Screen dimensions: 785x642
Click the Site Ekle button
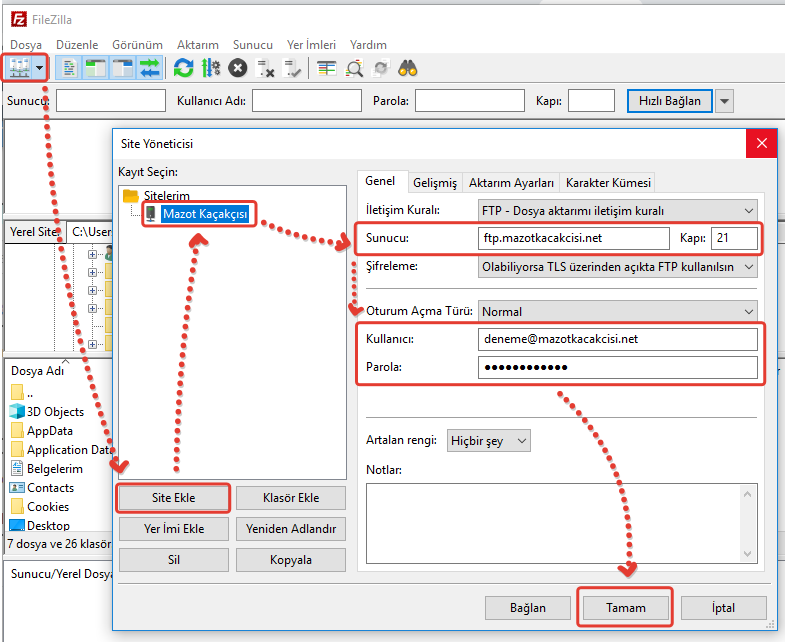[174, 498]
